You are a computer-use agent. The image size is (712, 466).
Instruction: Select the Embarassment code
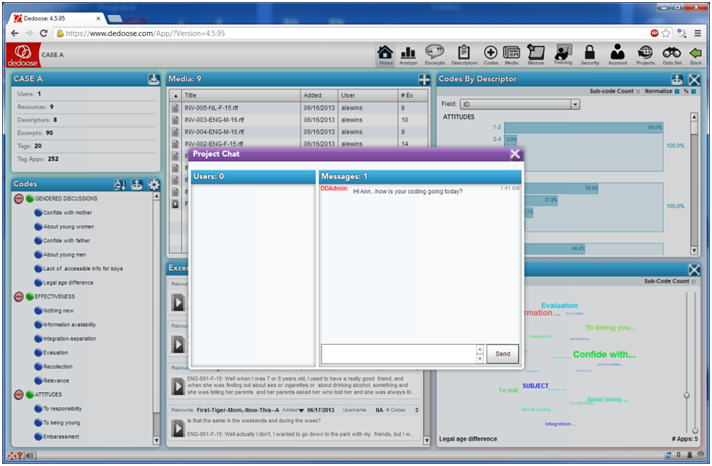click(x=61, y=437)
